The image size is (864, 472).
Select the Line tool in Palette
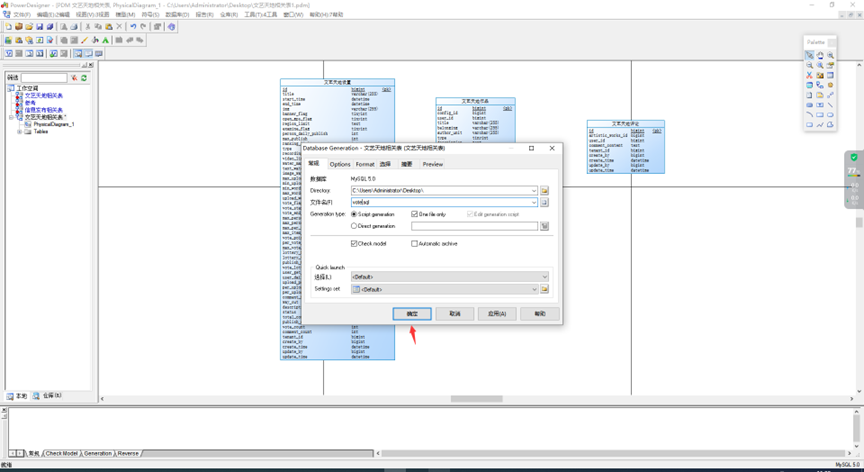pyautogui.click(x=830, y=105)
